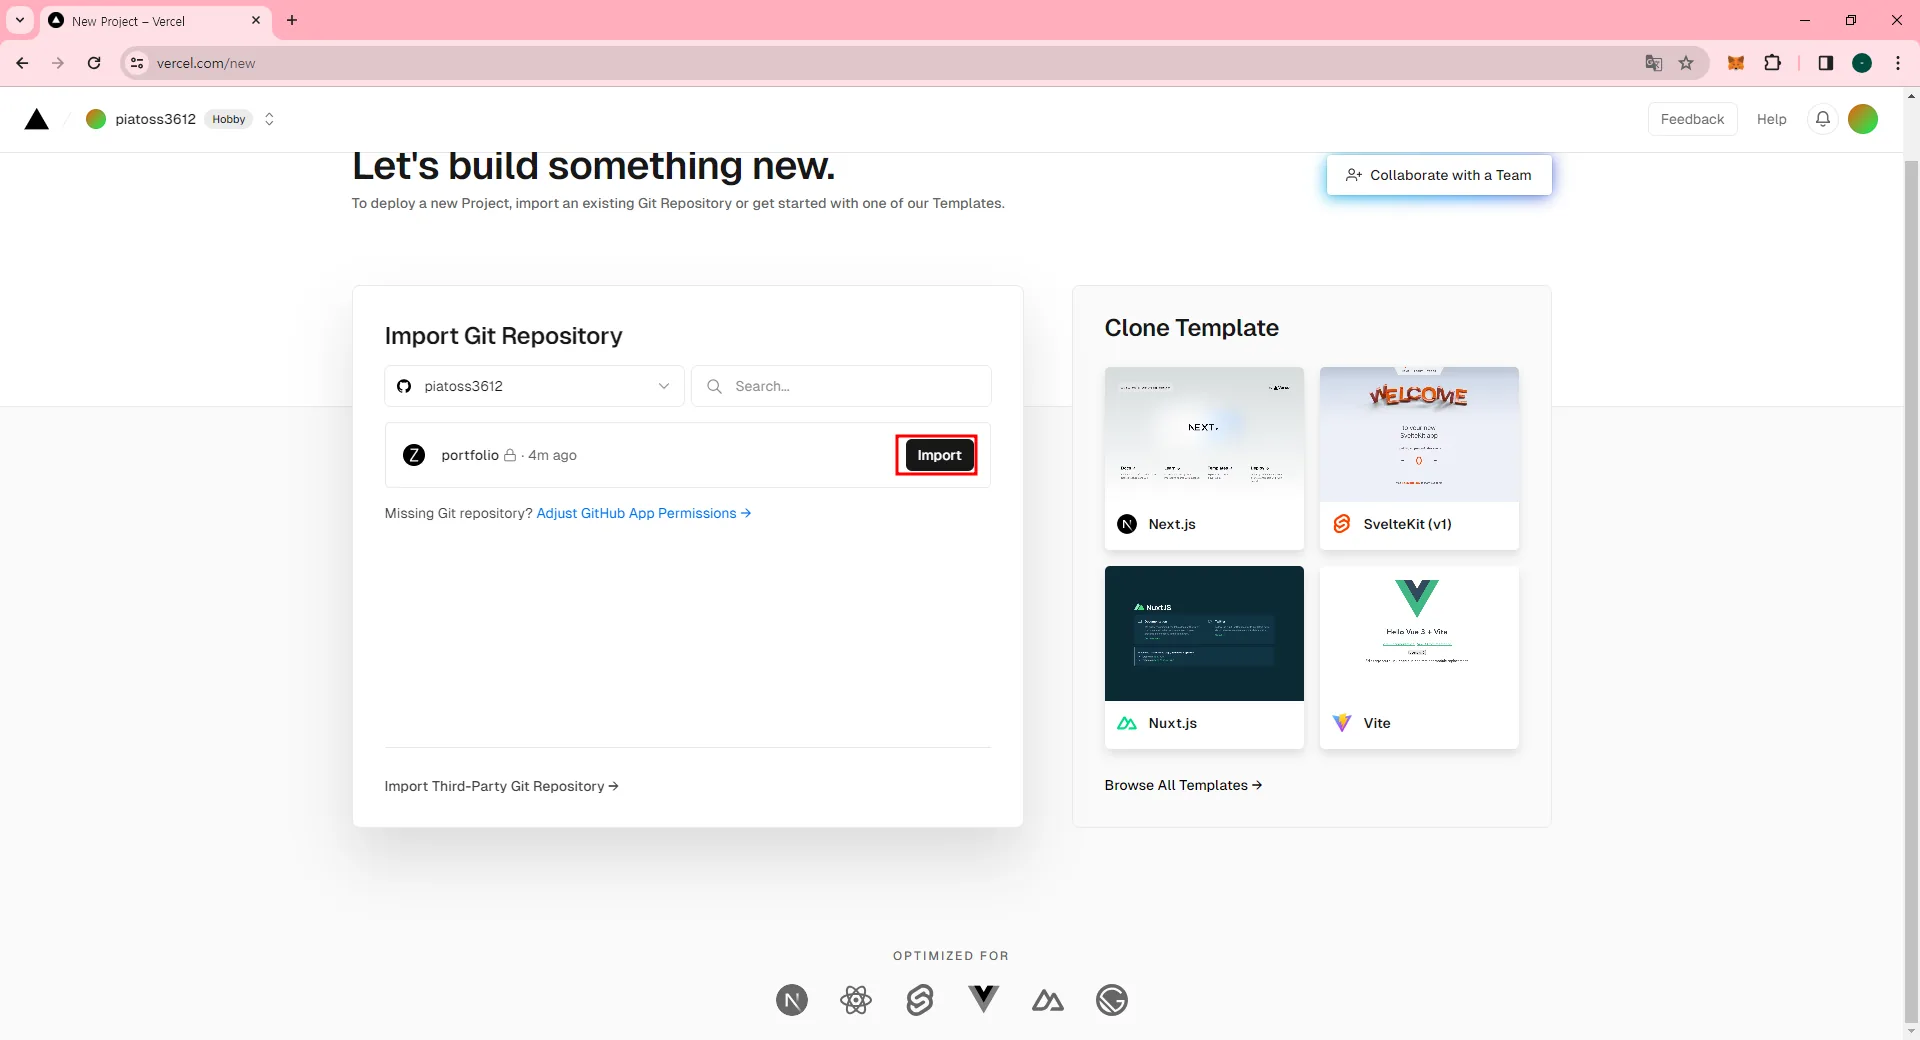The image size is (1920, 1040).
Task: Bookmark this page with the star icon
Action: coord(1686,63)
